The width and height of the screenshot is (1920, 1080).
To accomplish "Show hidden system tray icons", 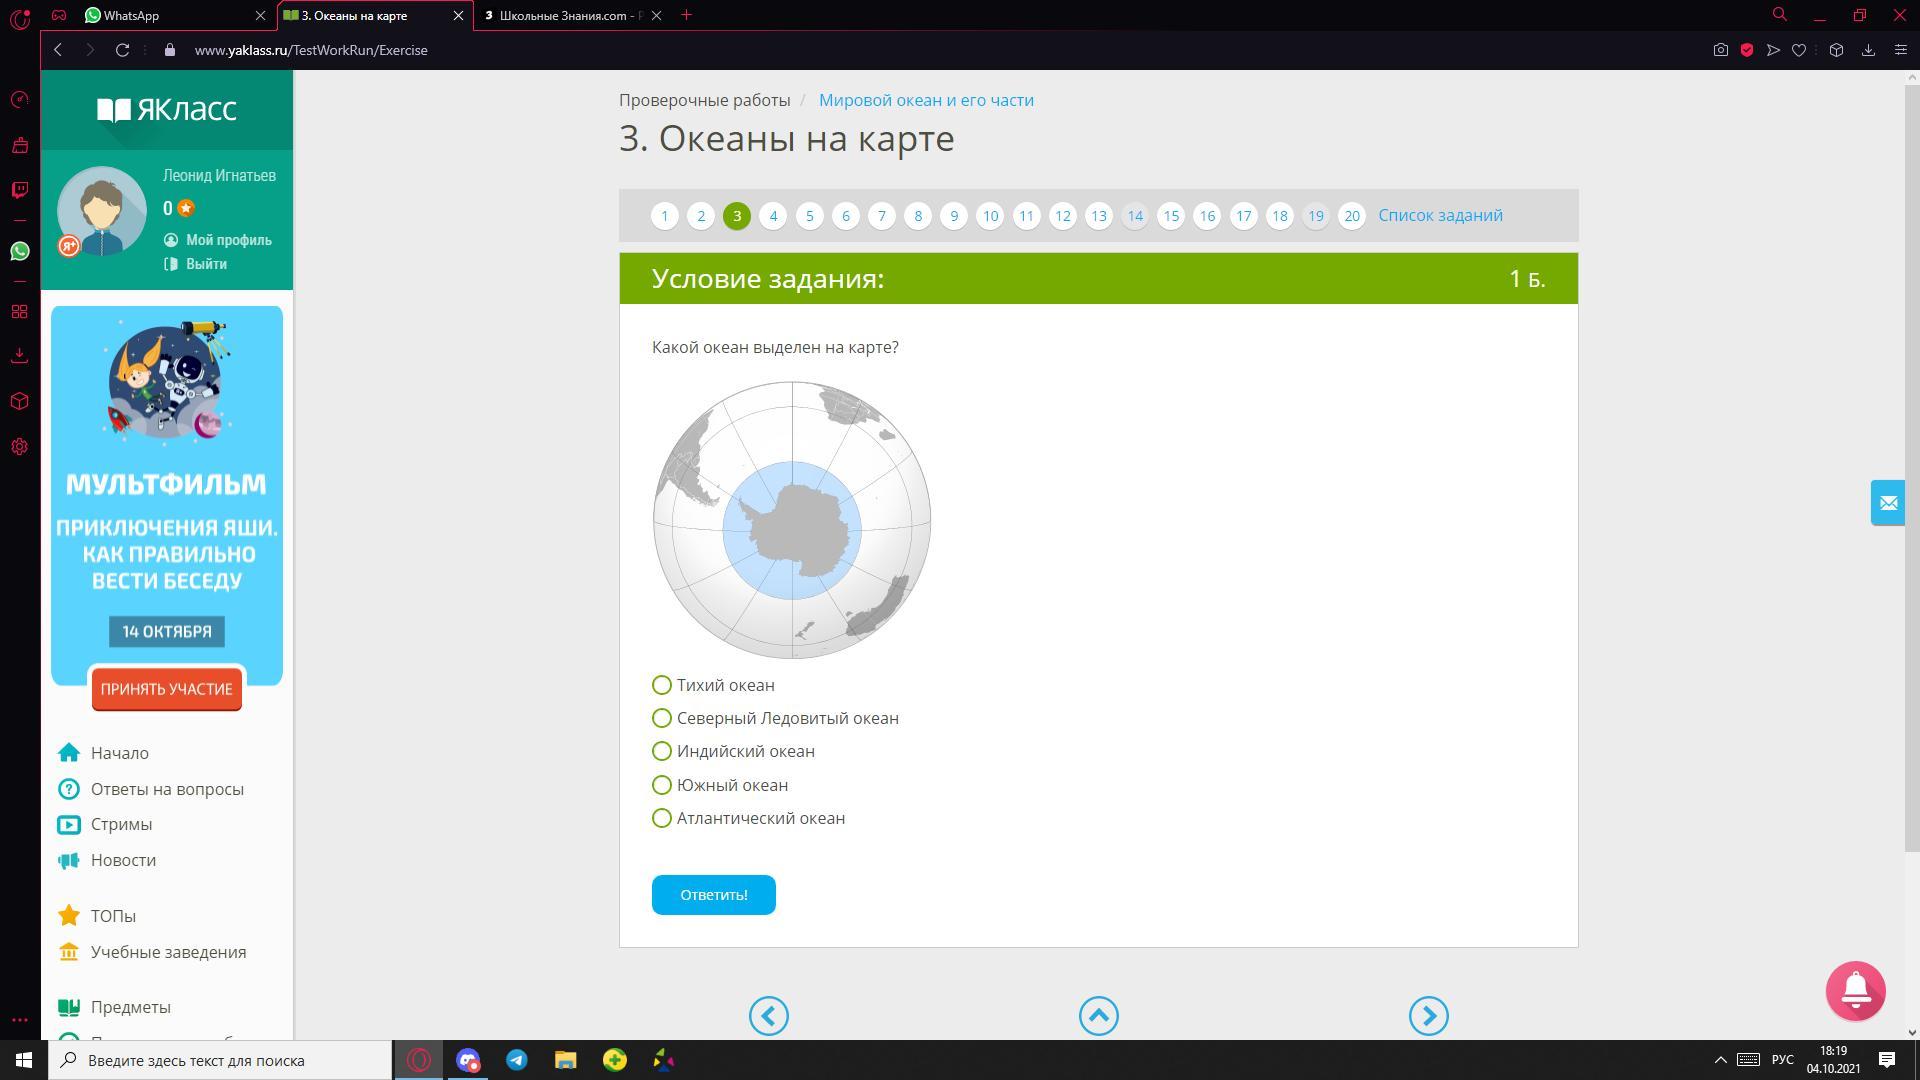I will (1720, 1060).
